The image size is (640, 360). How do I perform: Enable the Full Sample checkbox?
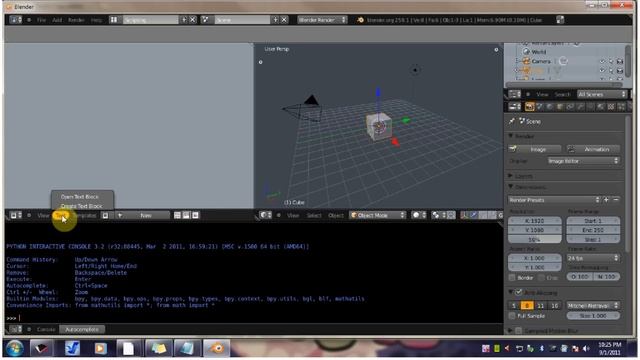click(512, 316)
